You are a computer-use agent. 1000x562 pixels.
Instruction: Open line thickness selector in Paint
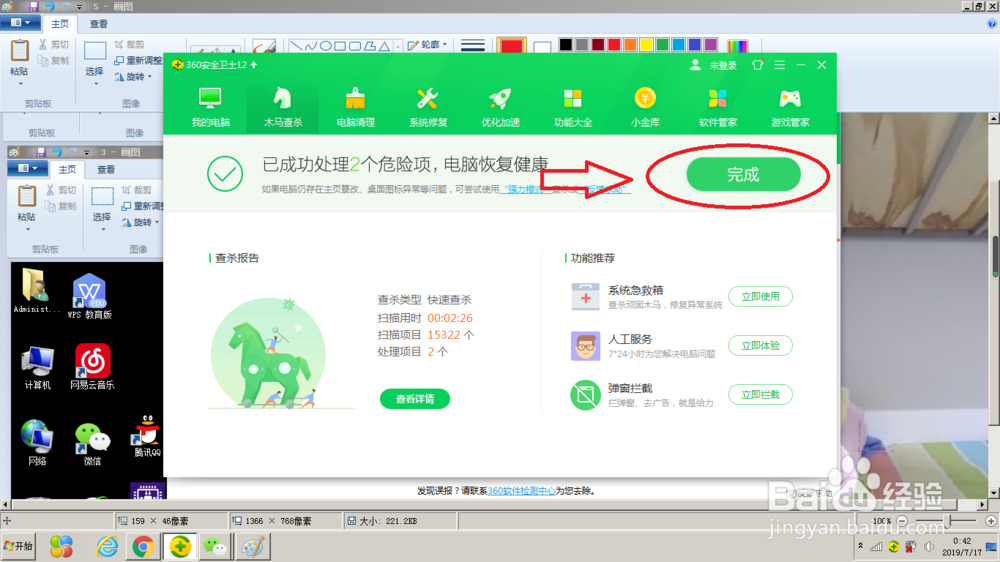[x=473, y=46]
